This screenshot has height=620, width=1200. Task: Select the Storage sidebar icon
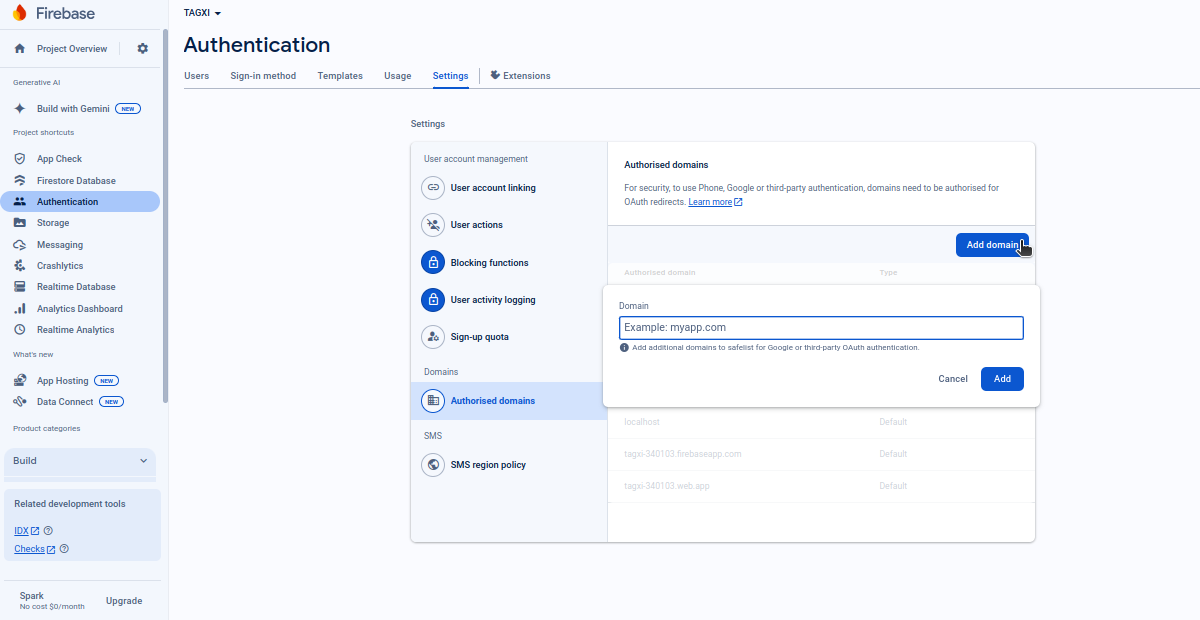tap(21, 222)
